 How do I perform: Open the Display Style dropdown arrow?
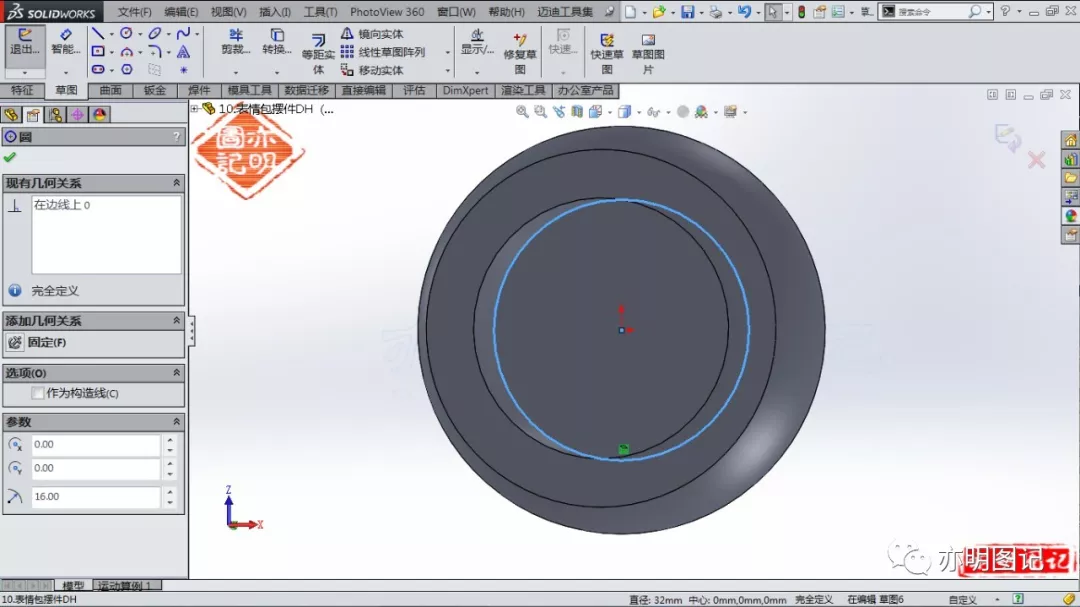[x=639, y=112]
